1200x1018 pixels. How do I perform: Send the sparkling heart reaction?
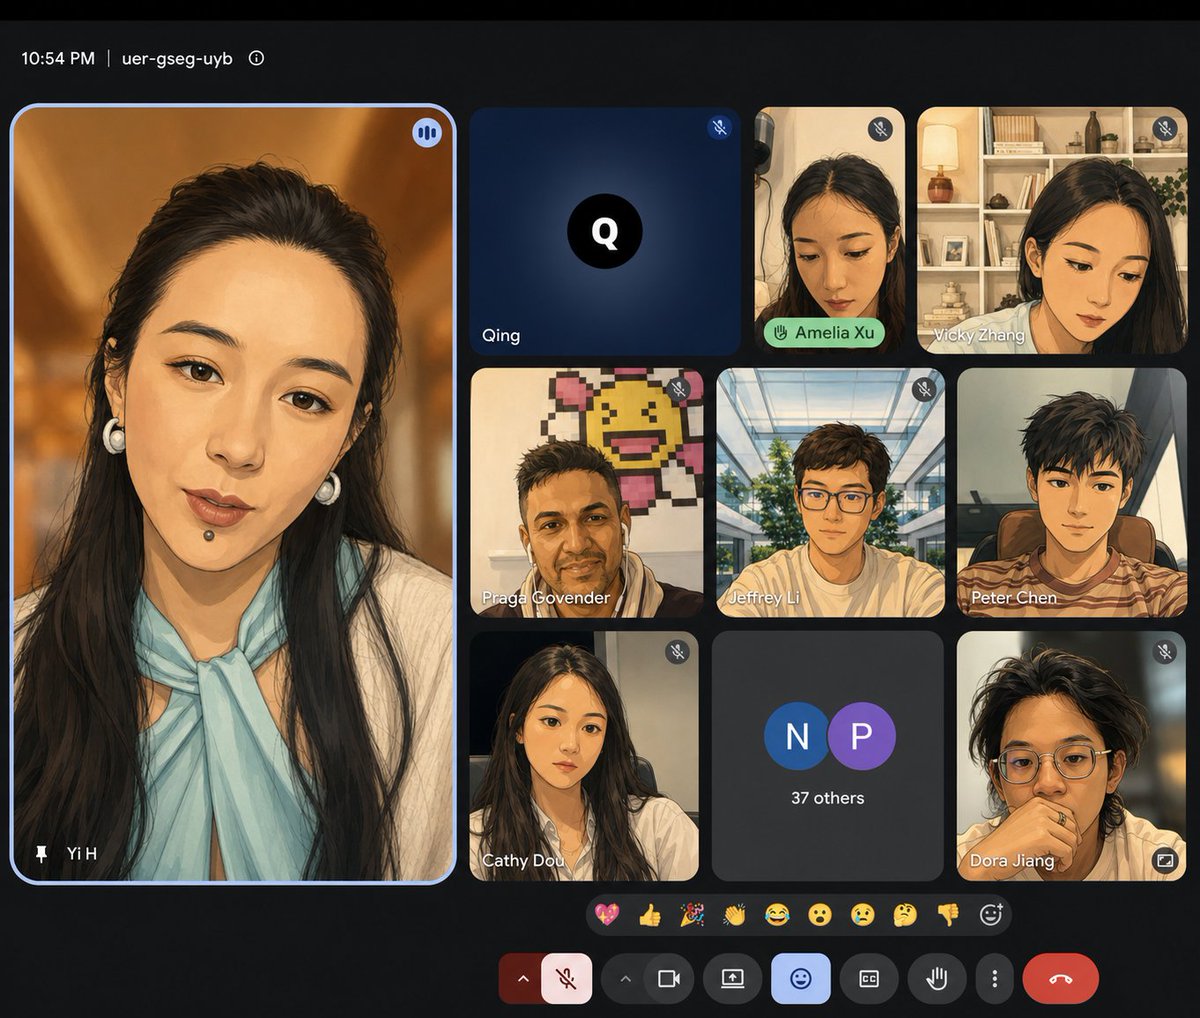607,914
